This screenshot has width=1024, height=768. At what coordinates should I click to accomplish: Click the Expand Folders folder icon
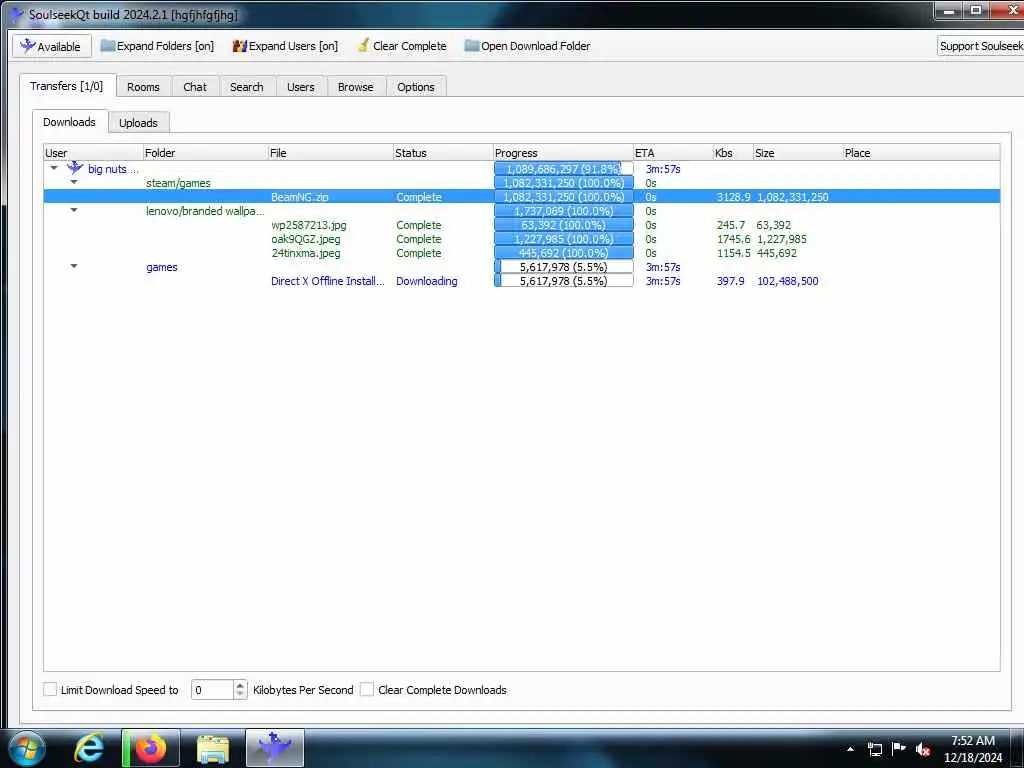[x=108, y=46]
